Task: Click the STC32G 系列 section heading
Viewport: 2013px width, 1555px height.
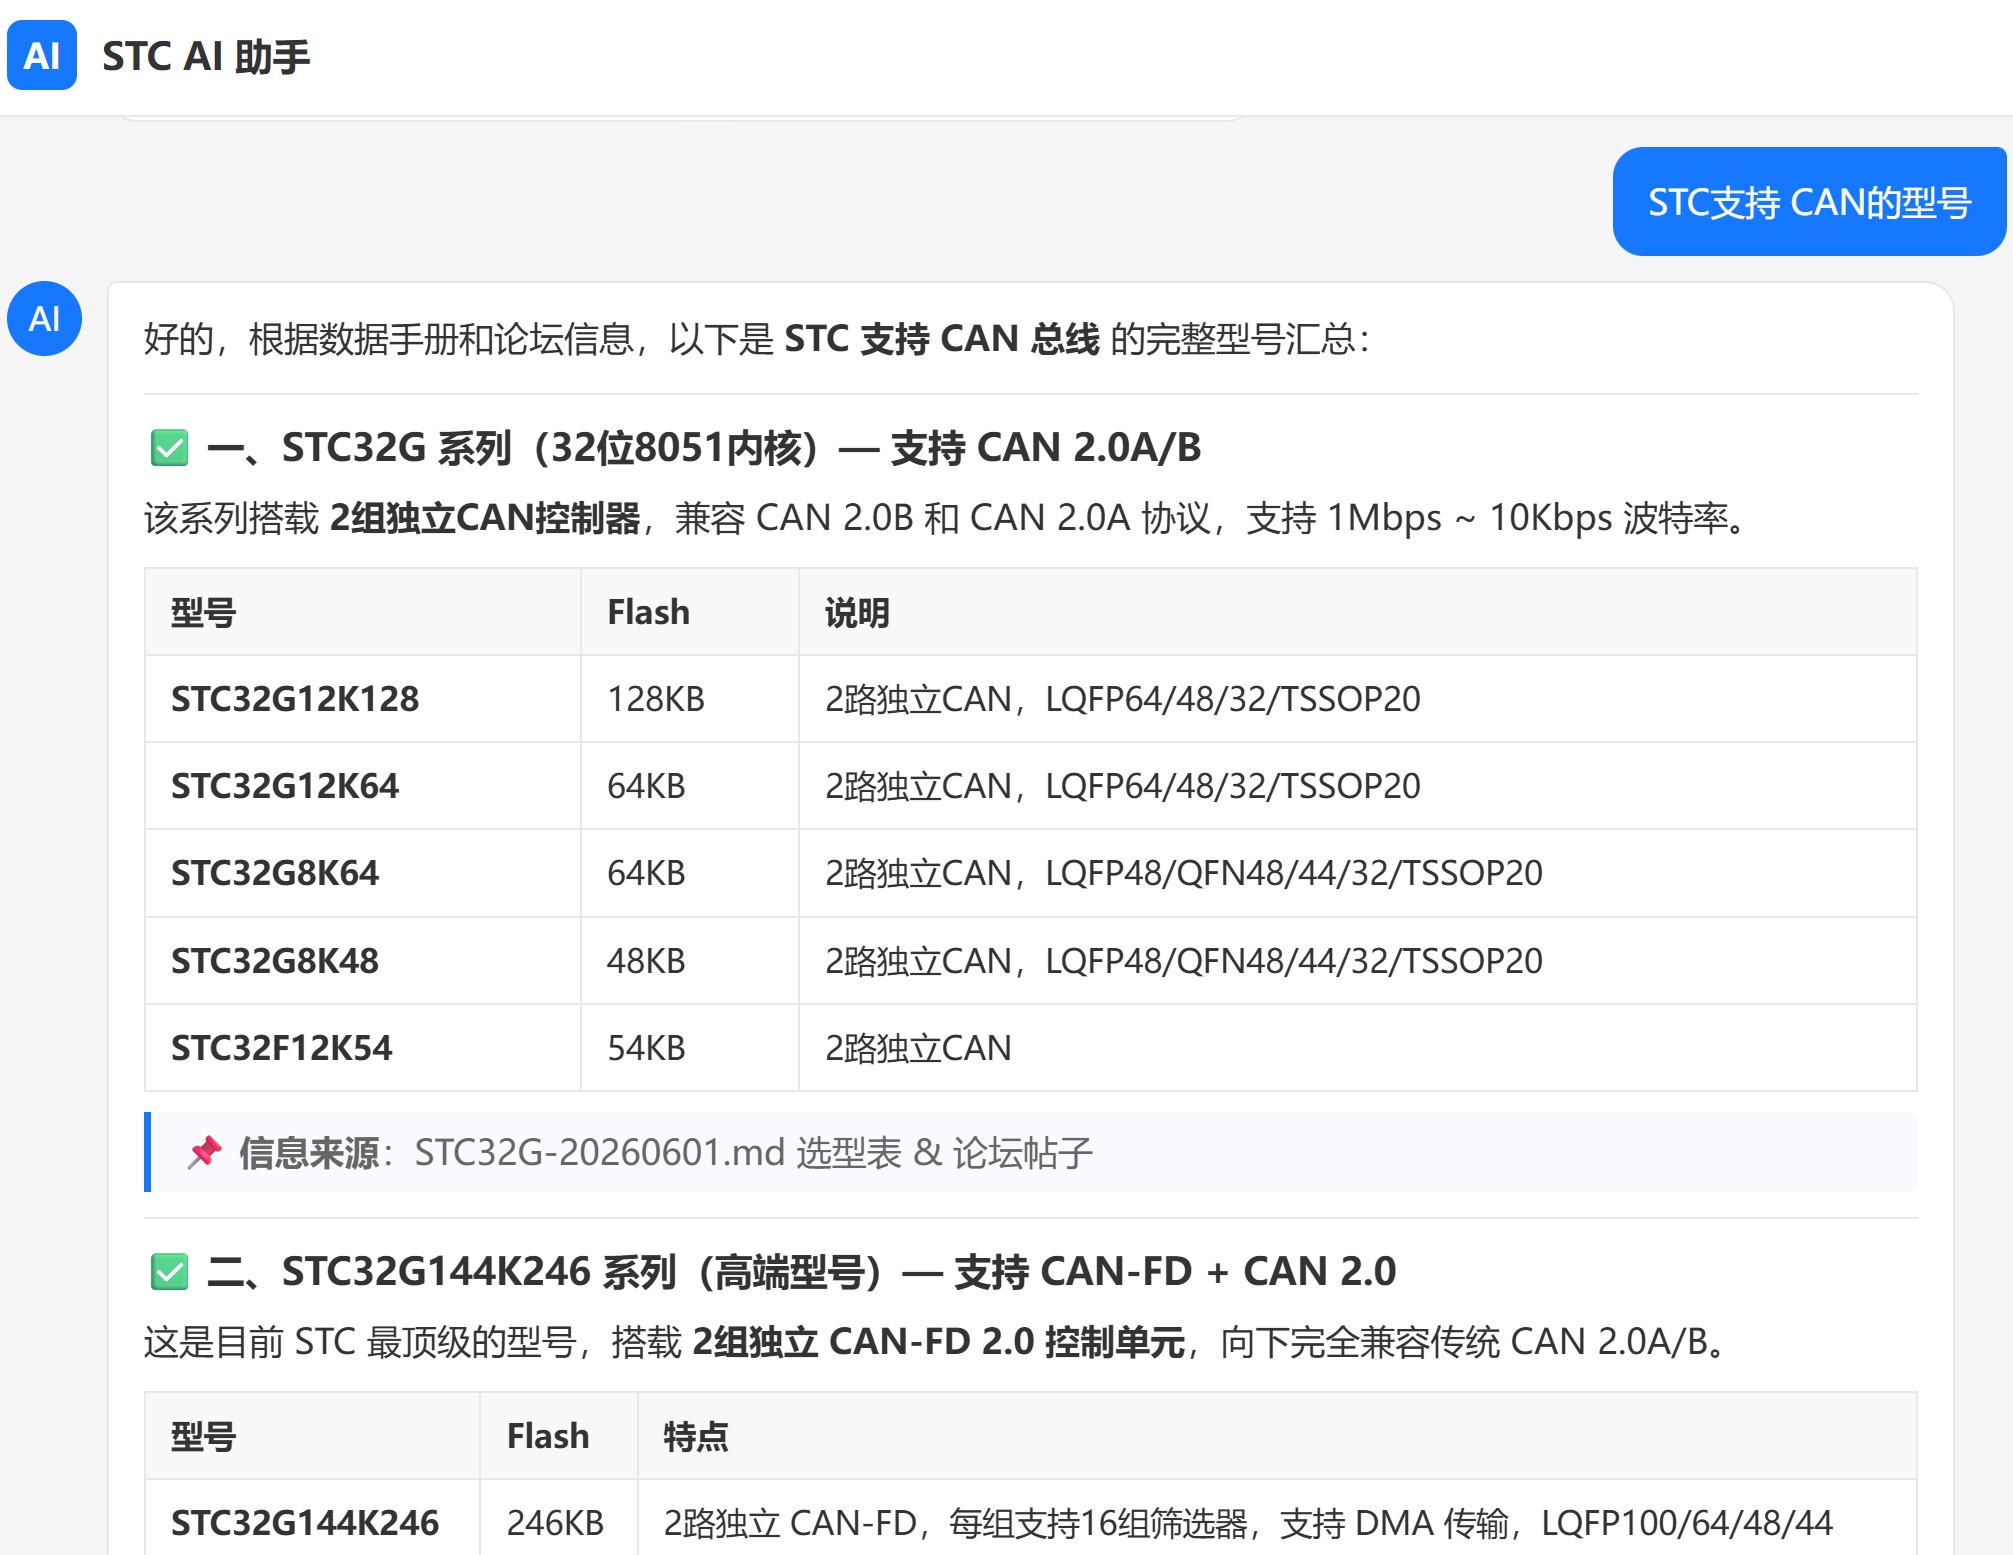Action: click(704, 448)
